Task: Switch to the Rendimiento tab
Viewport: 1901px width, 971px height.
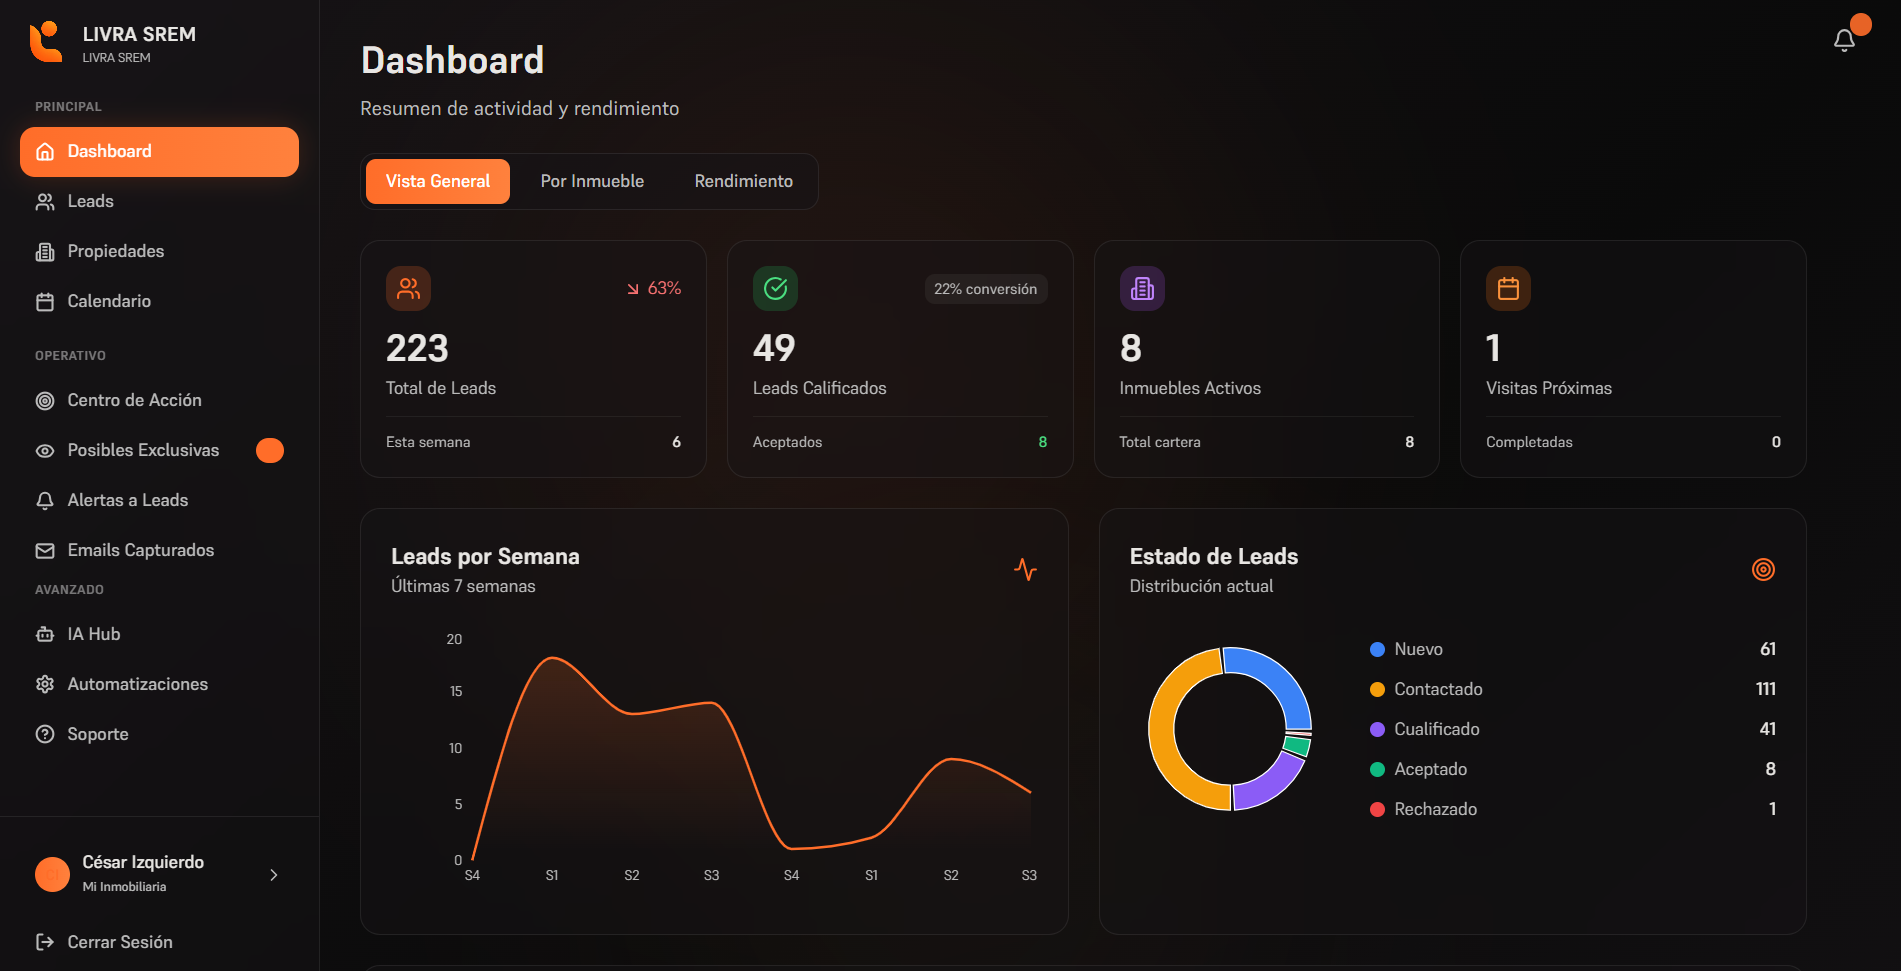Action: click(743, 182)
